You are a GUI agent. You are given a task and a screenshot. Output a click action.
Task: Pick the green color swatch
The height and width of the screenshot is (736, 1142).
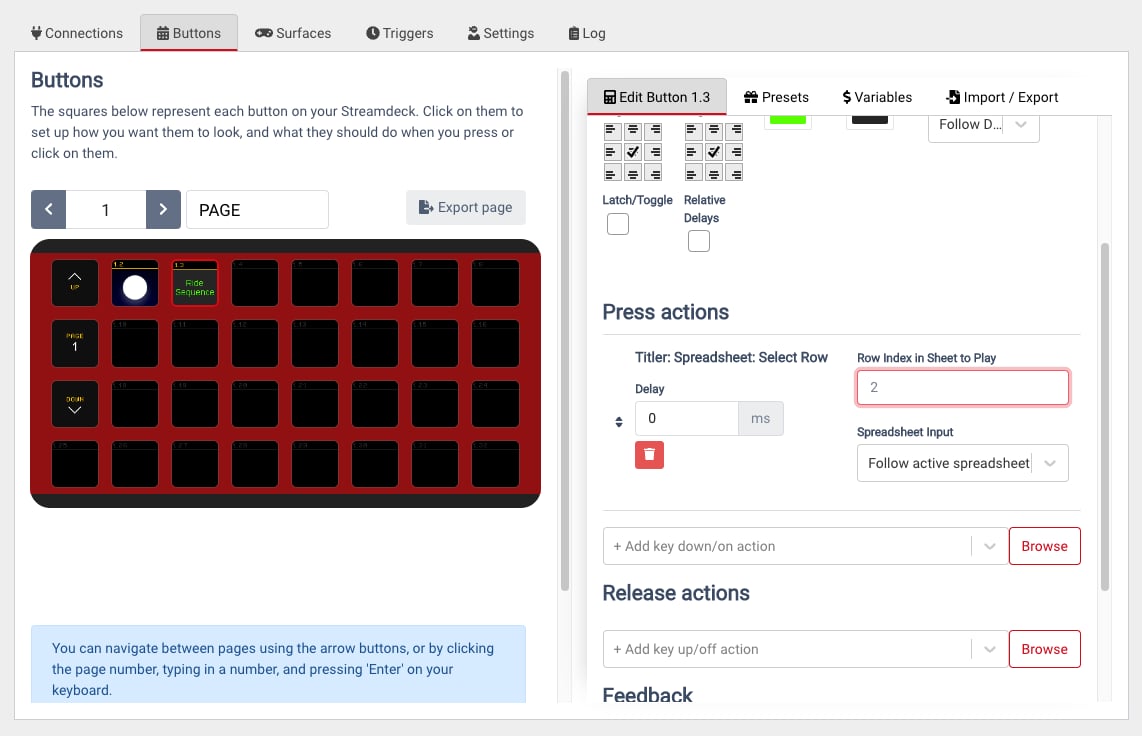[x=788, y=120]
